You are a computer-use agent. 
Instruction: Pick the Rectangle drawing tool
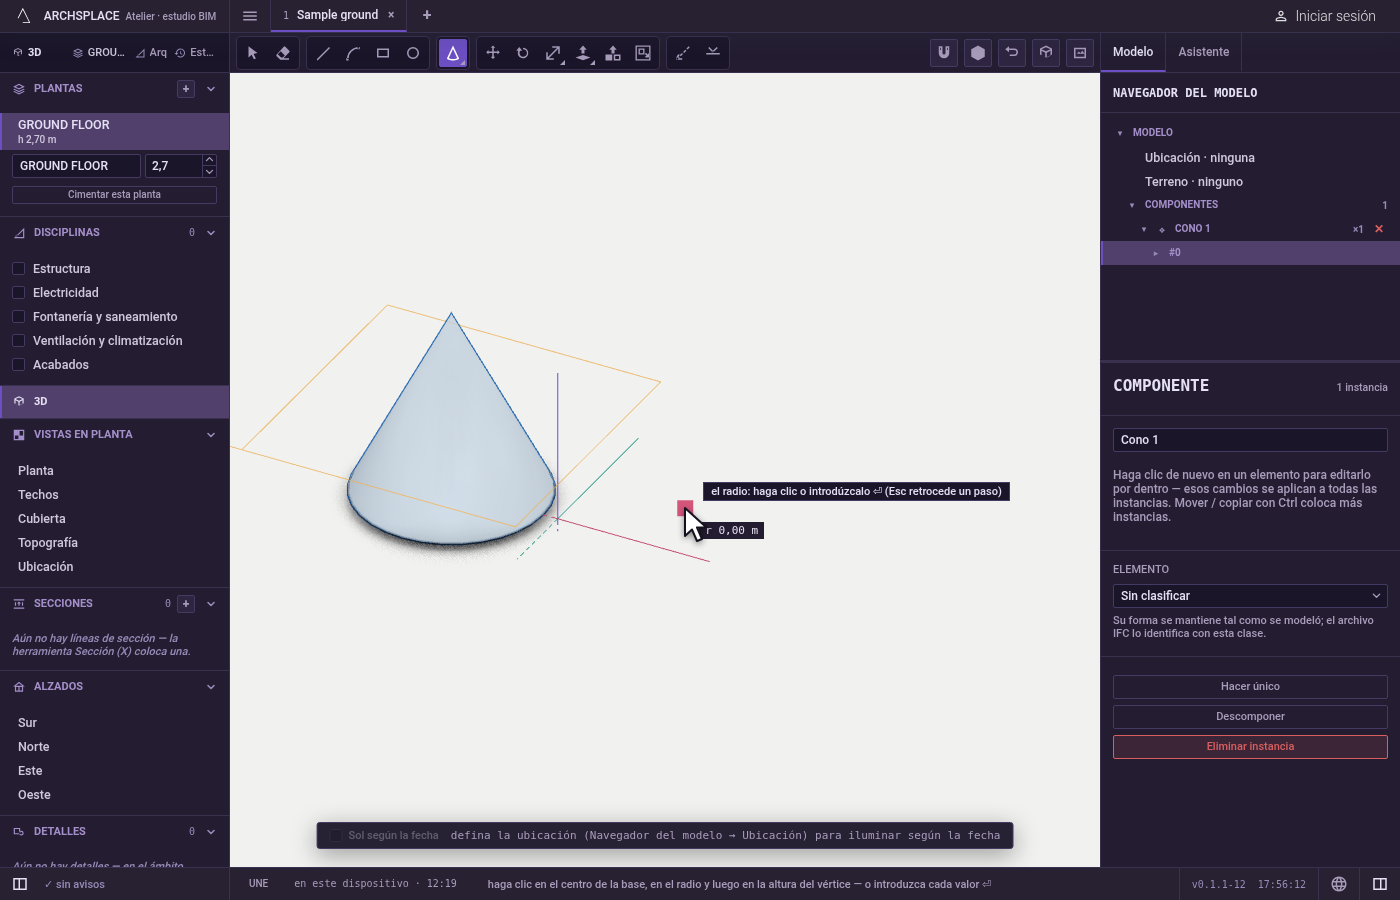[x=383, y=53]
